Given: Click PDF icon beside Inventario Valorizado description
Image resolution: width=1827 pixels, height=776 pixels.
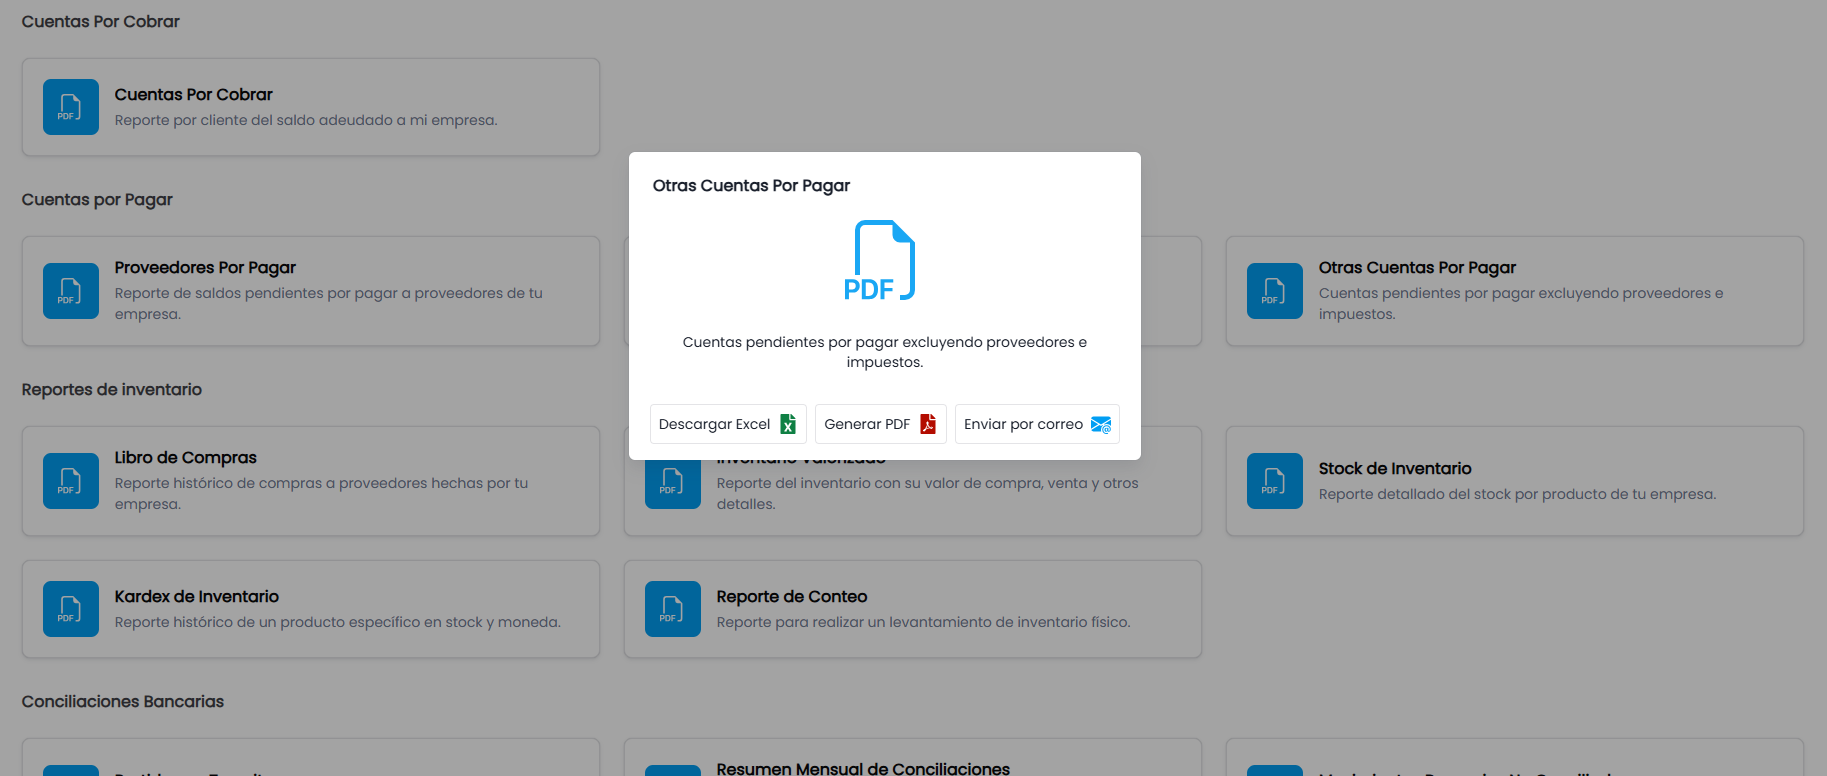Looking at the screenshot, I should point(673,484).
